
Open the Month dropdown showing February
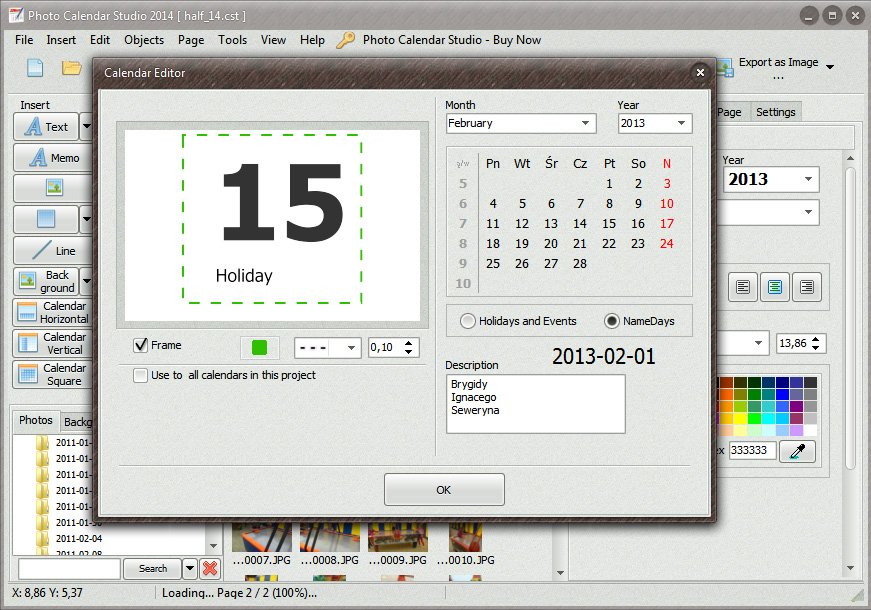point(520,123)
